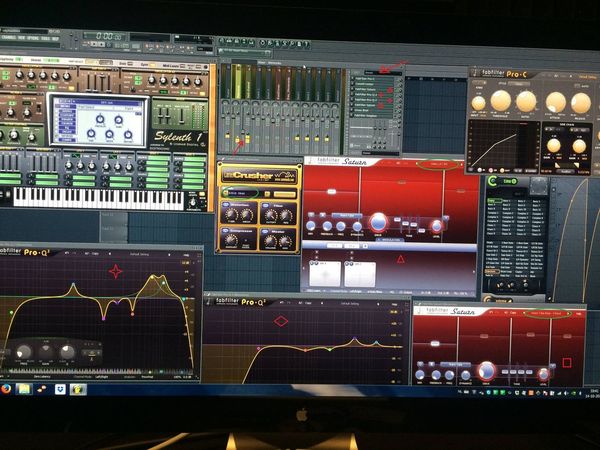The width and height of the screenshot is (600, 450).
Task: Open the HELP menu in FL Studio
Action: 55,39
